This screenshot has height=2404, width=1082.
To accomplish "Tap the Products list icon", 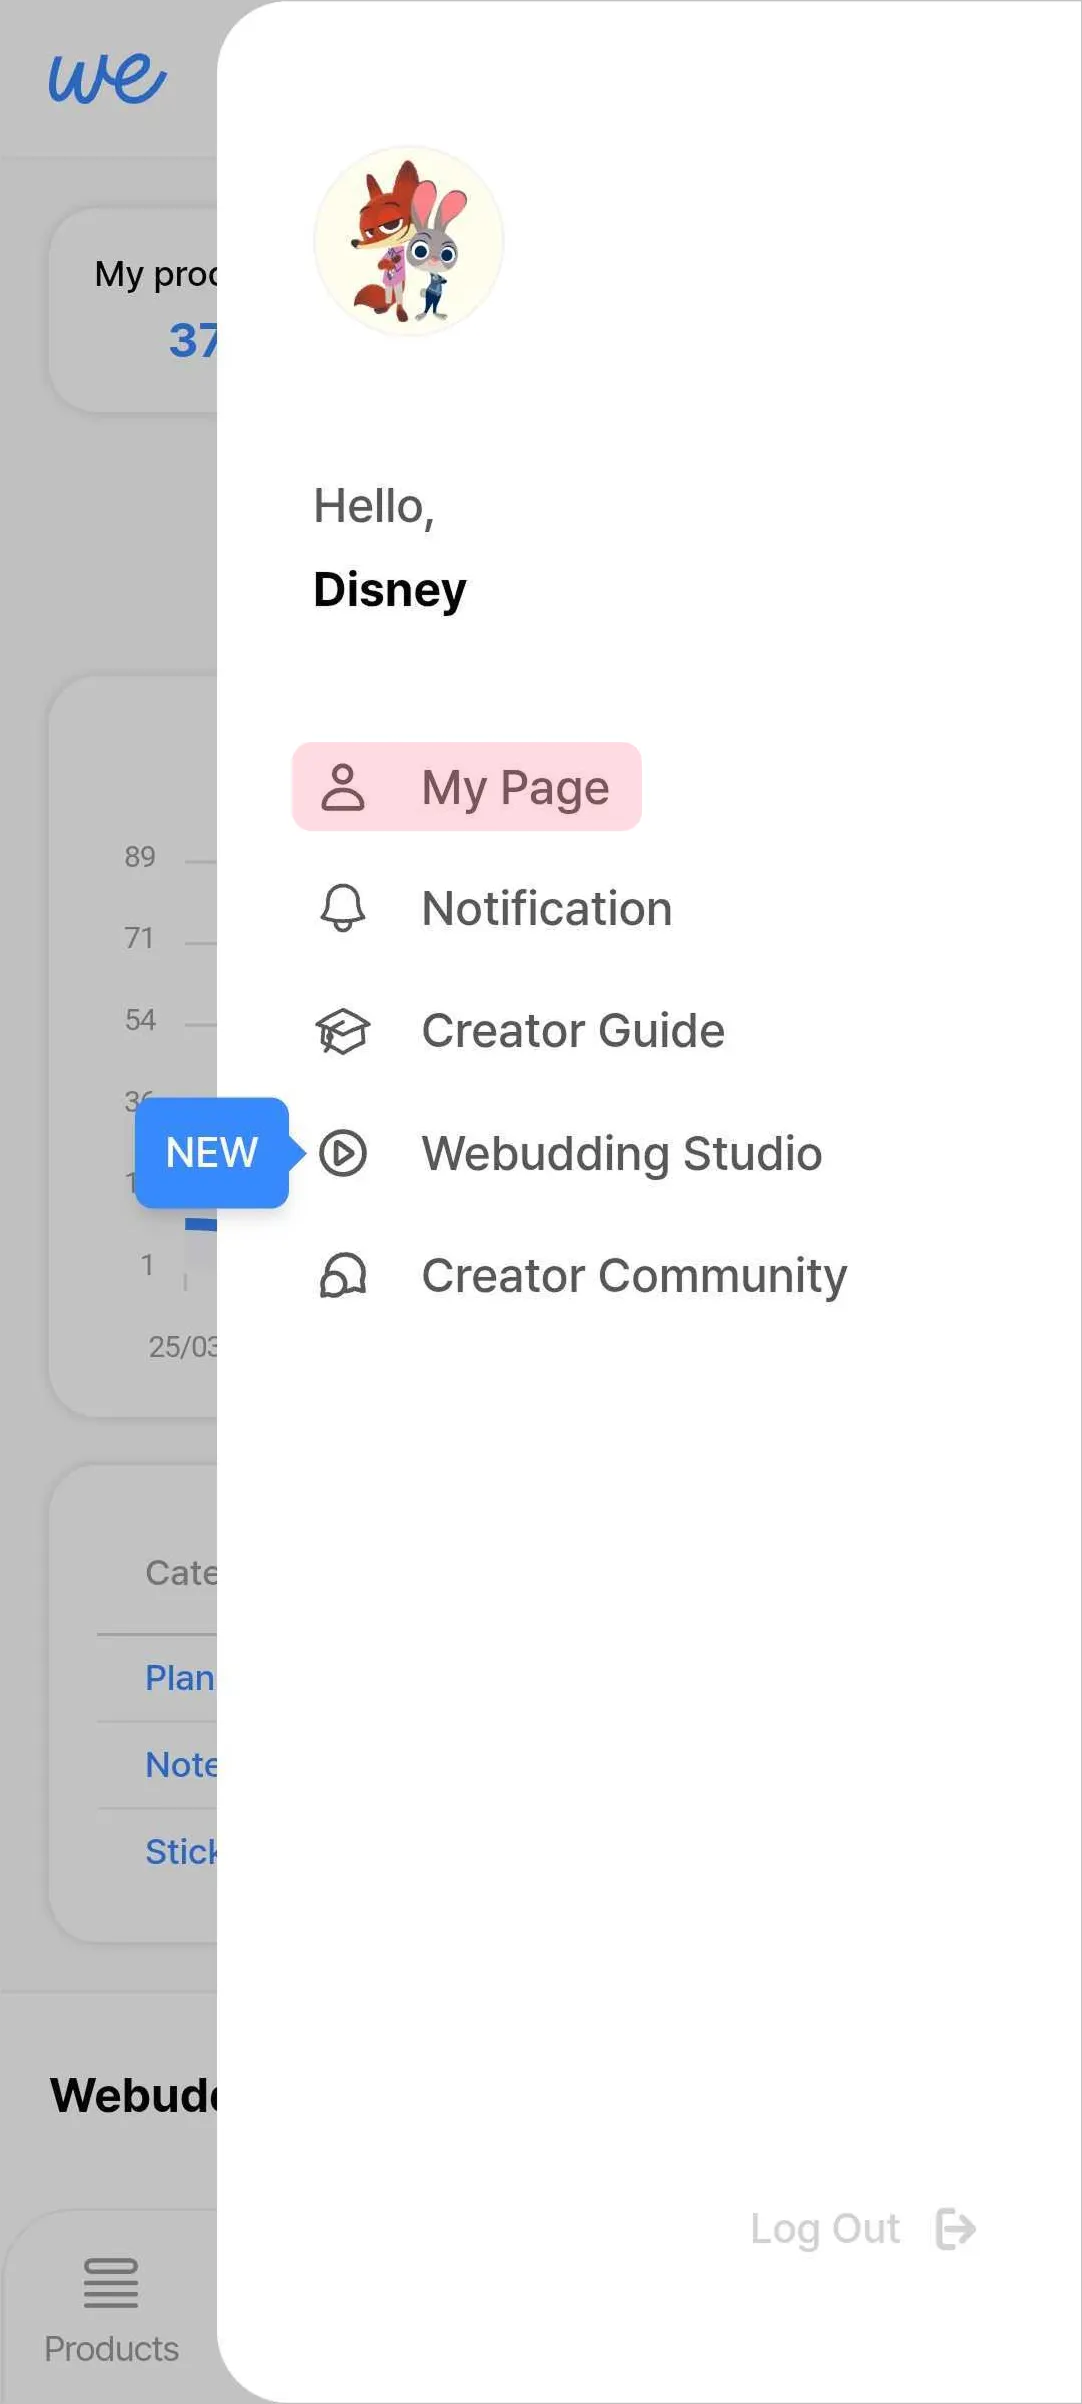I will (110, 2282).
